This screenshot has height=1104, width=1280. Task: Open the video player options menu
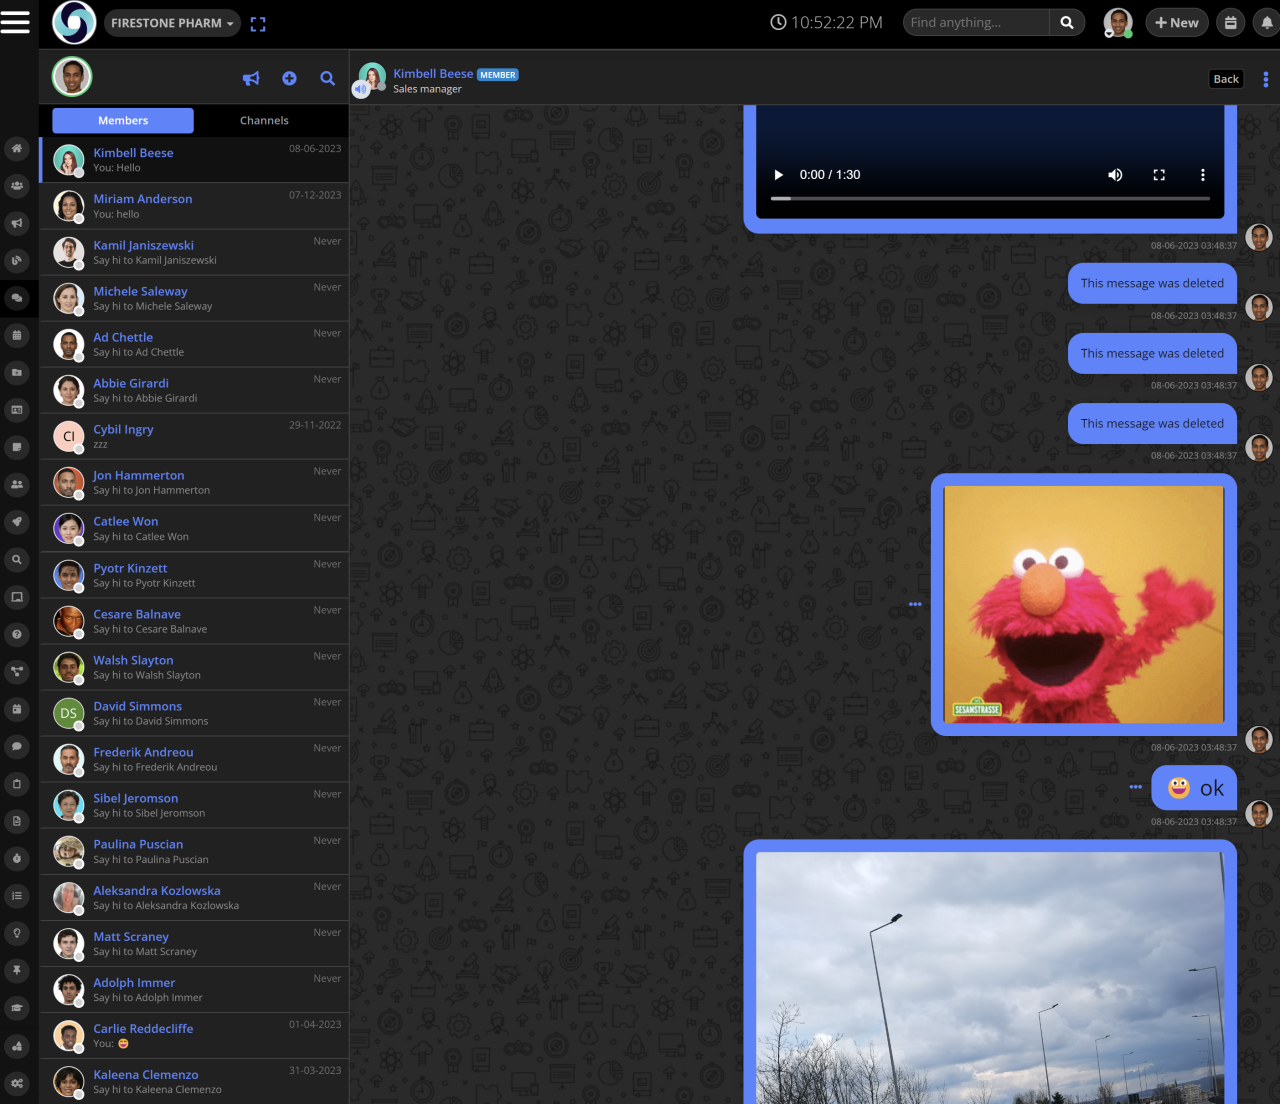(1202, 174)
